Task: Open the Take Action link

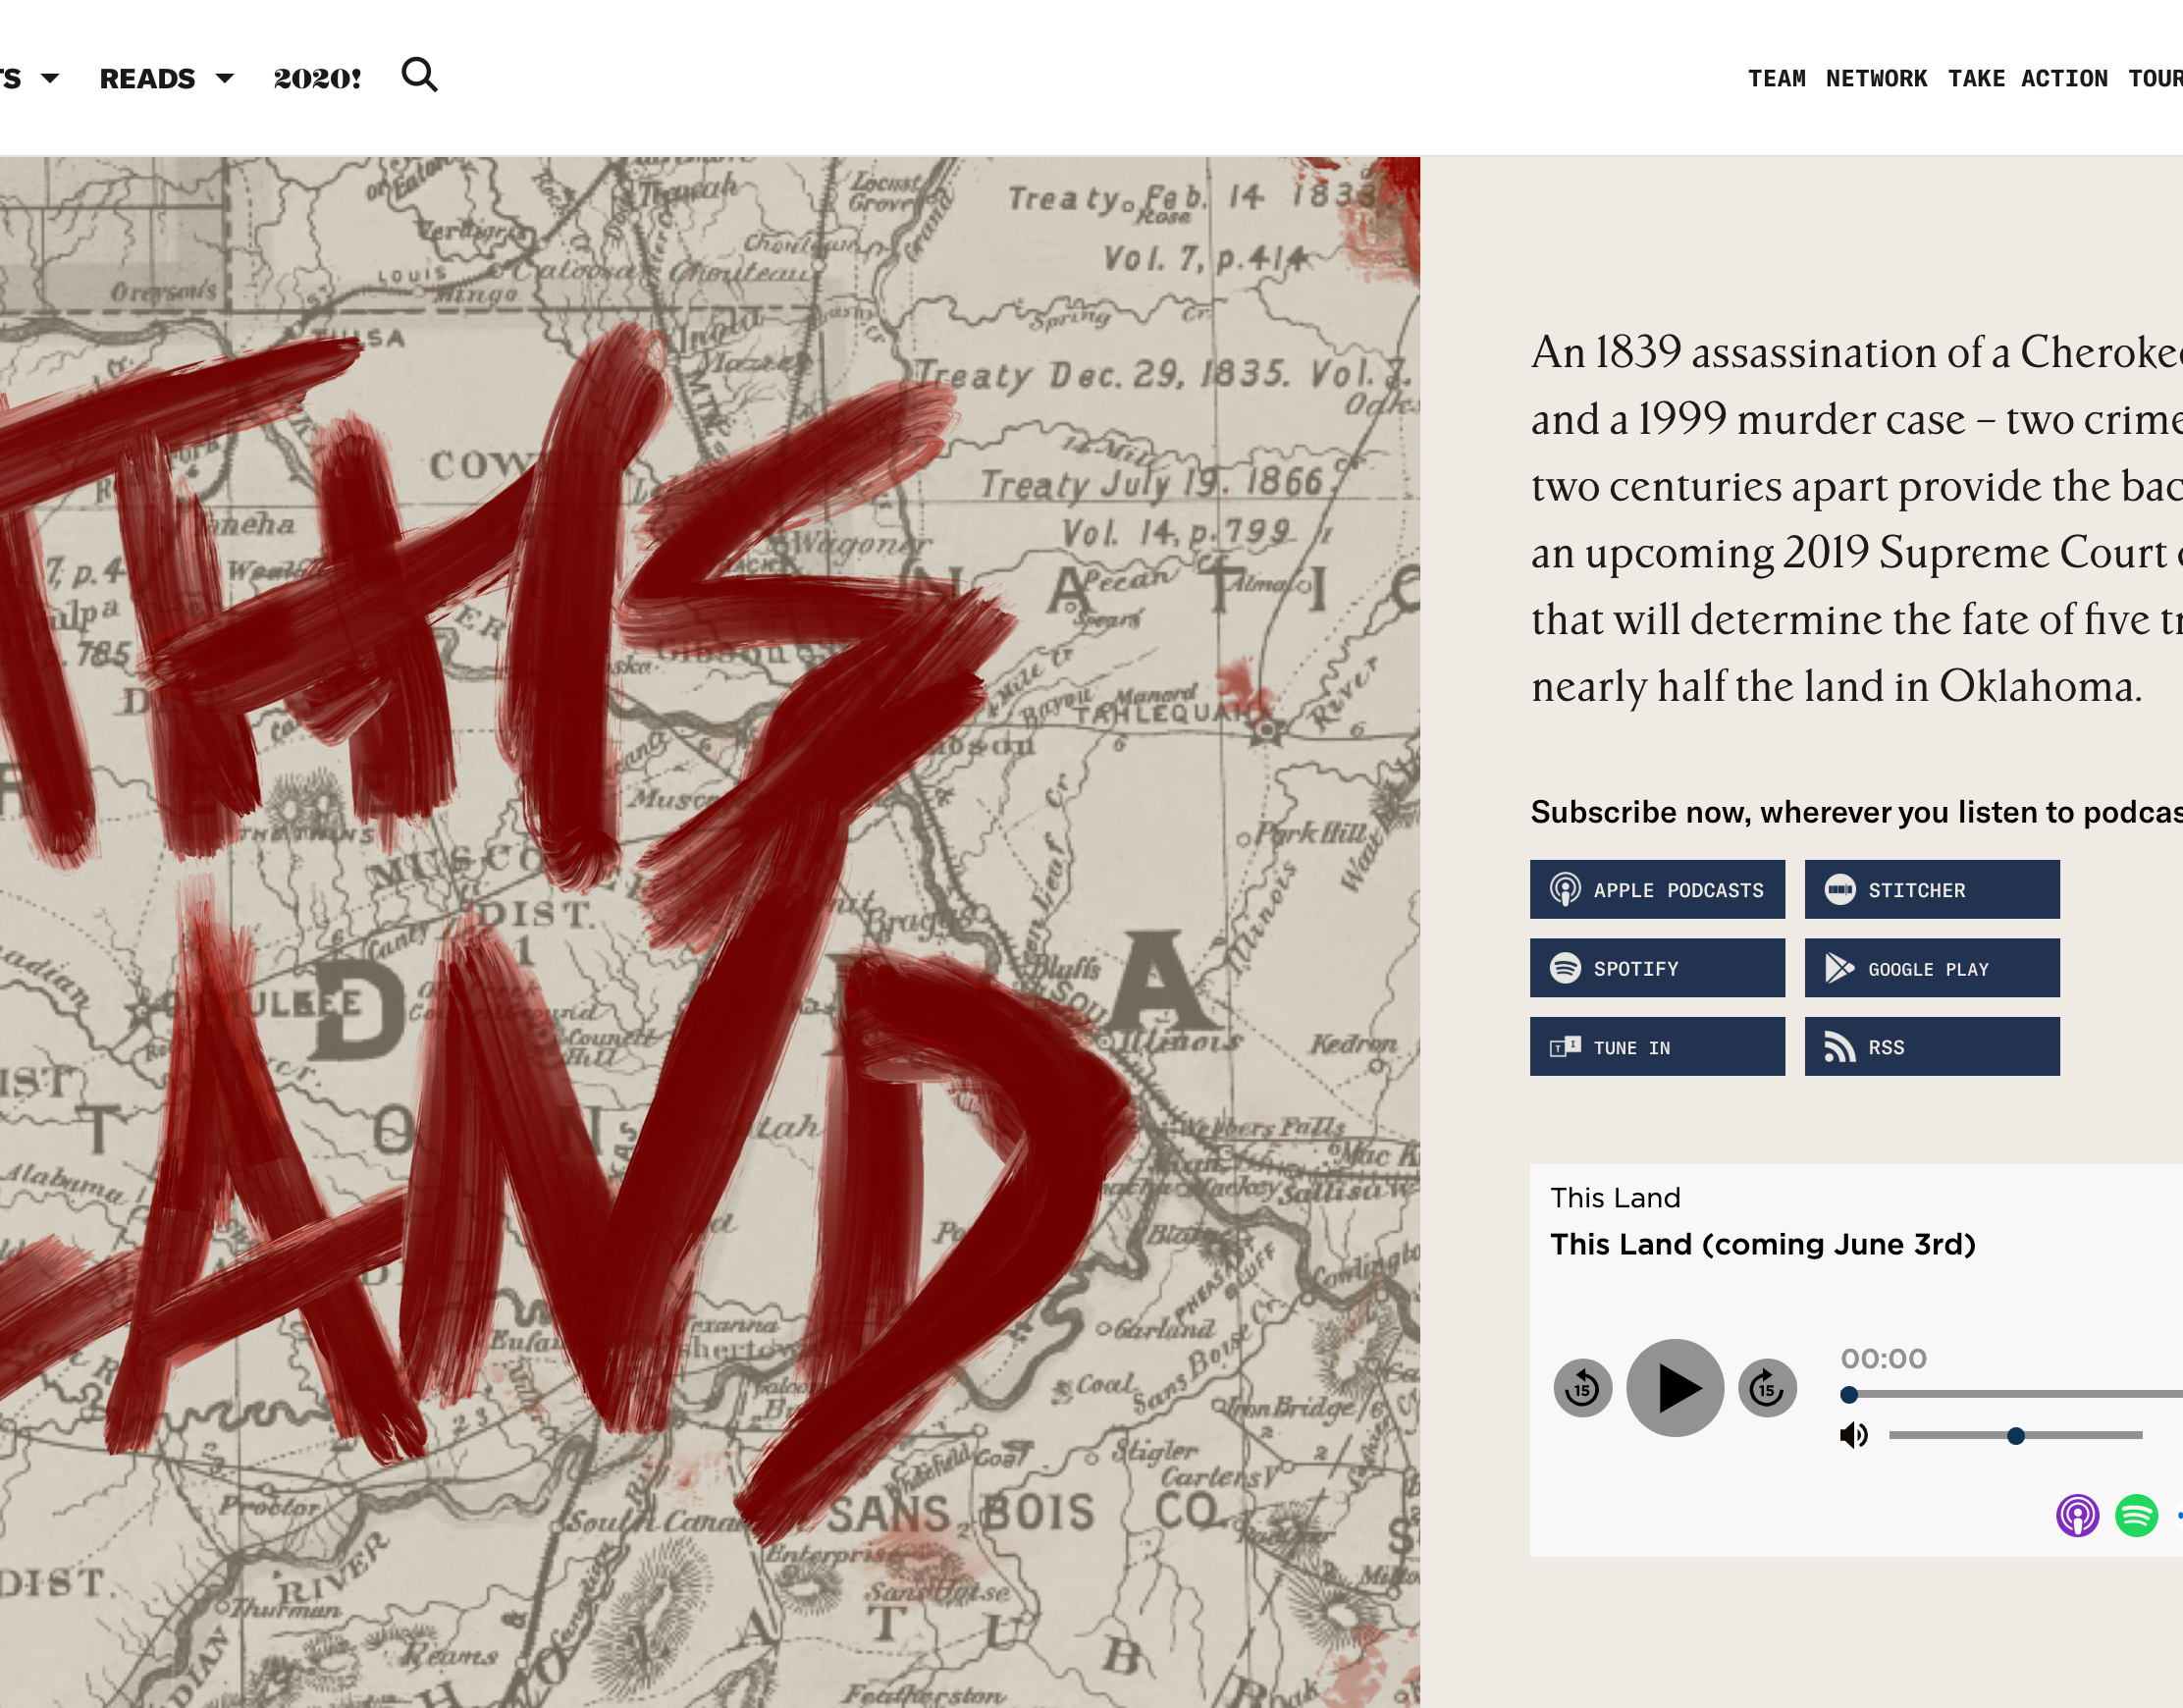Action: tap(2027, 78)
